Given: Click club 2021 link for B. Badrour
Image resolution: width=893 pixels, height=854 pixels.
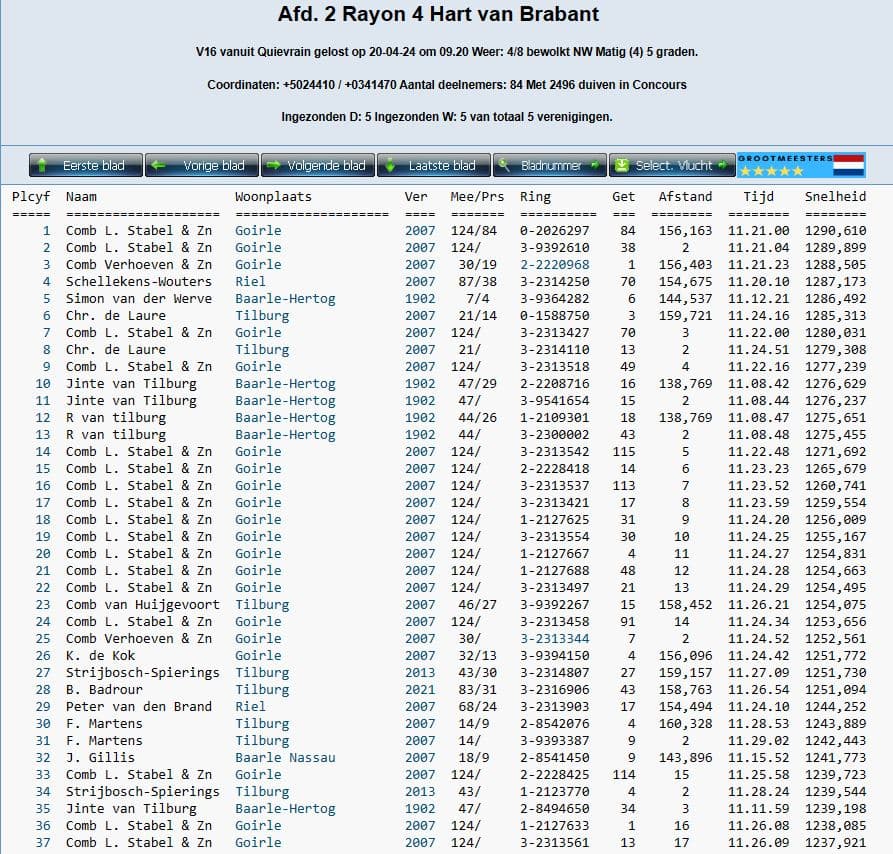Looking at the screenshot, I should point(420,690).
